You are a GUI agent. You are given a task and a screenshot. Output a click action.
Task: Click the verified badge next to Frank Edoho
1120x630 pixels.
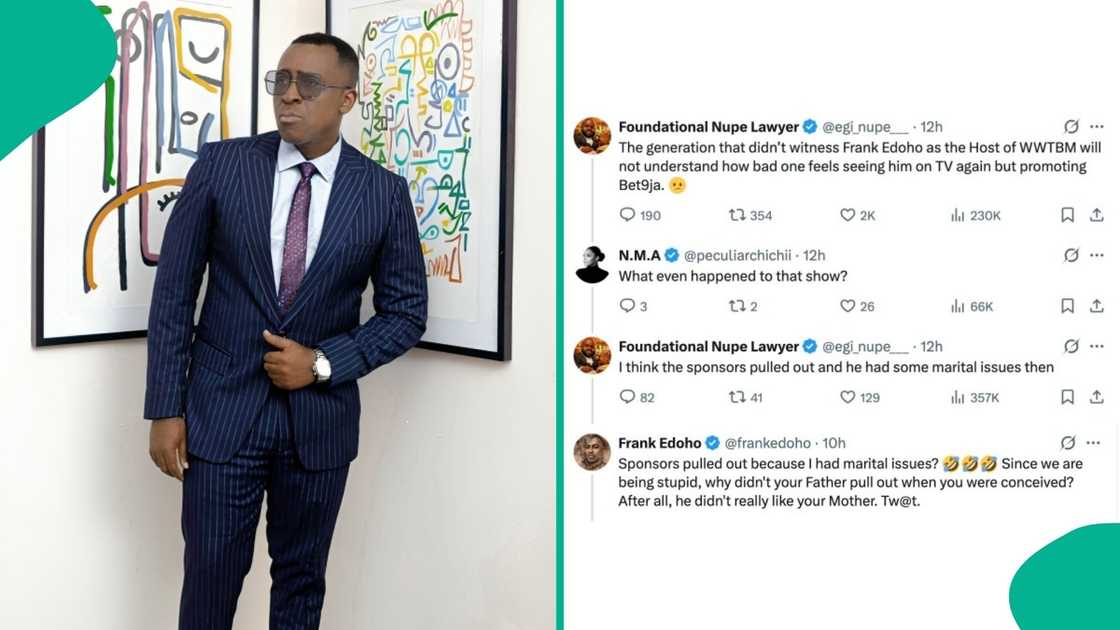pyautogui.click(x=713, y=442)
